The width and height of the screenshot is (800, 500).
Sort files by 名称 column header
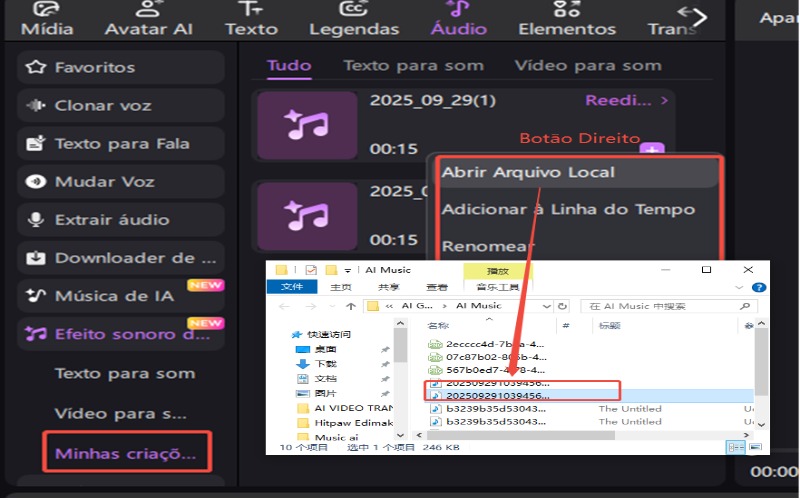point(438,326)
